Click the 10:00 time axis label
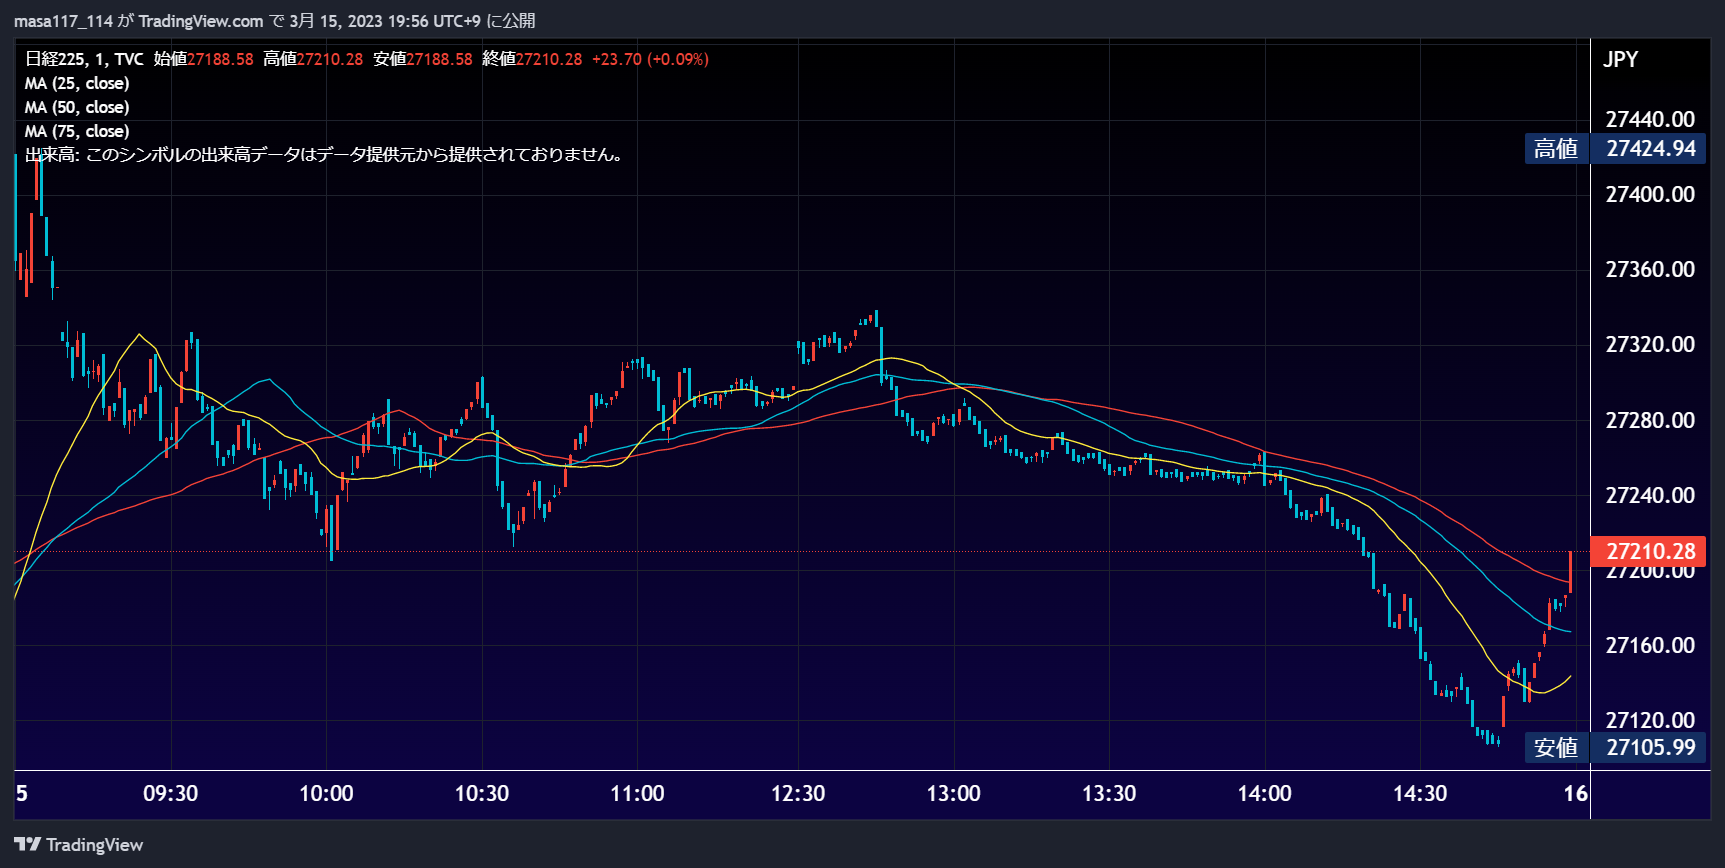The width and height of the screenshot is (1725, 868). (326, 794)
